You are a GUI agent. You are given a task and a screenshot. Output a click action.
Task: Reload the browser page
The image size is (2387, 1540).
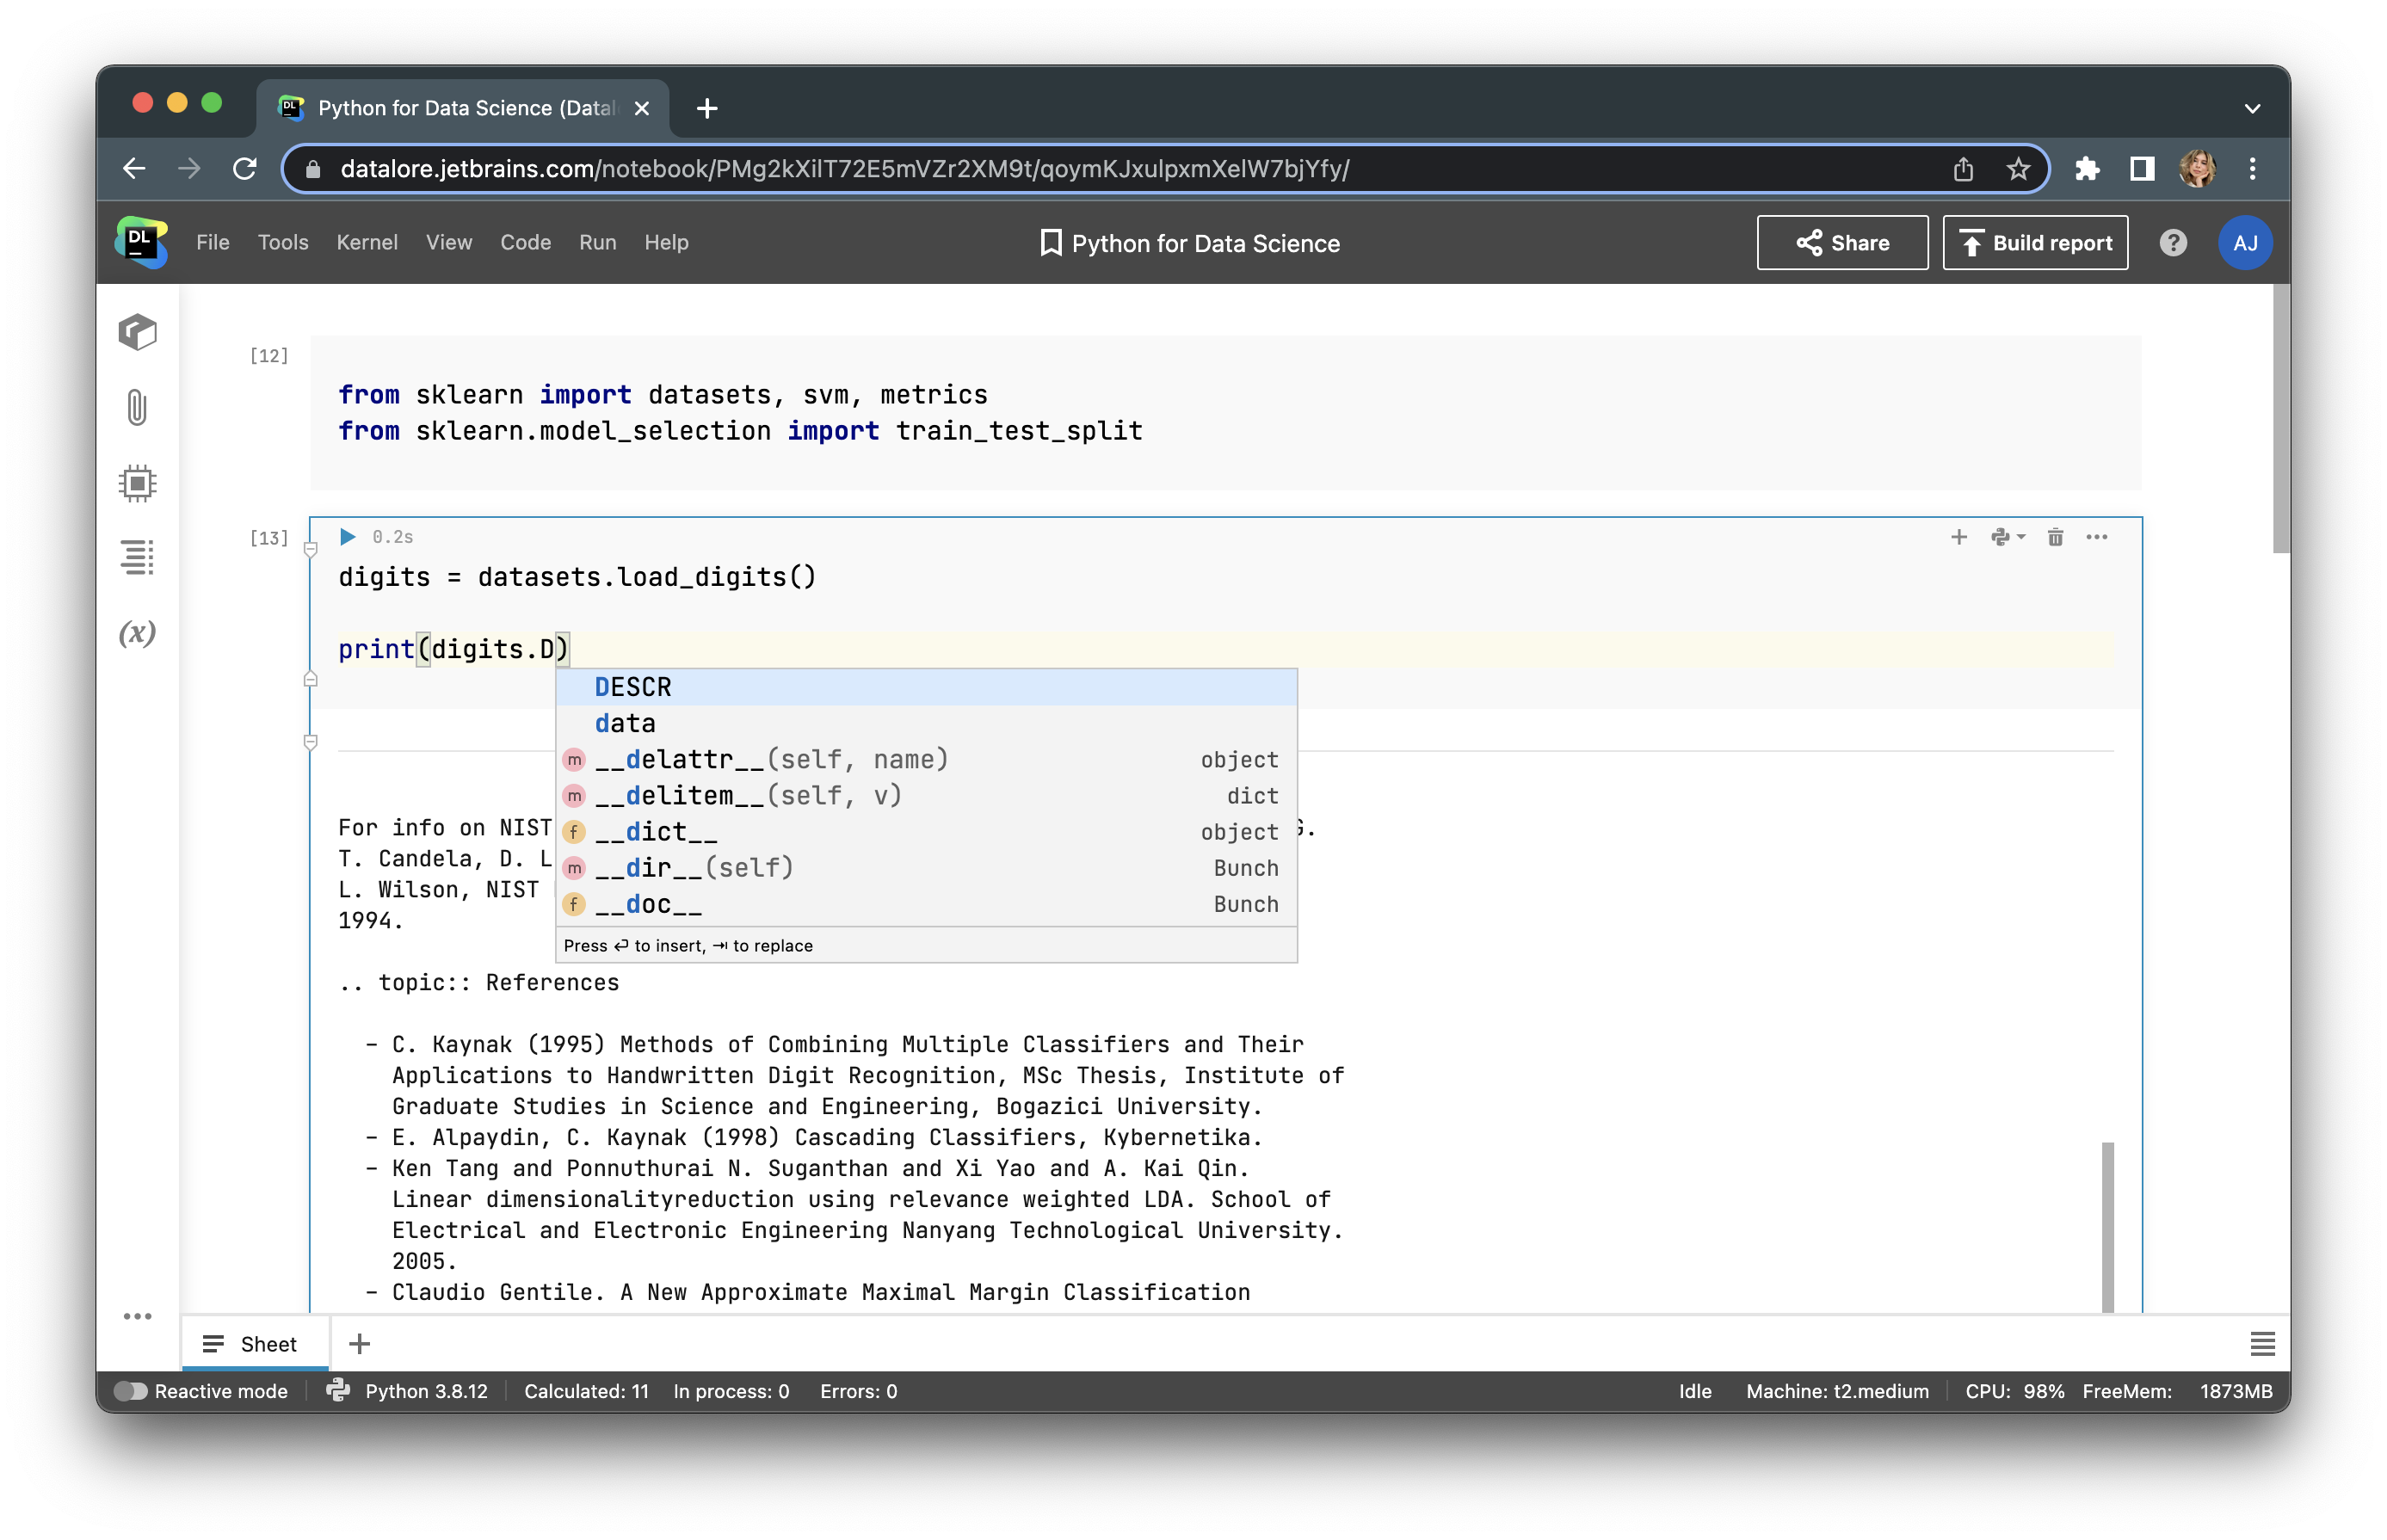click(x=245, y=169)
